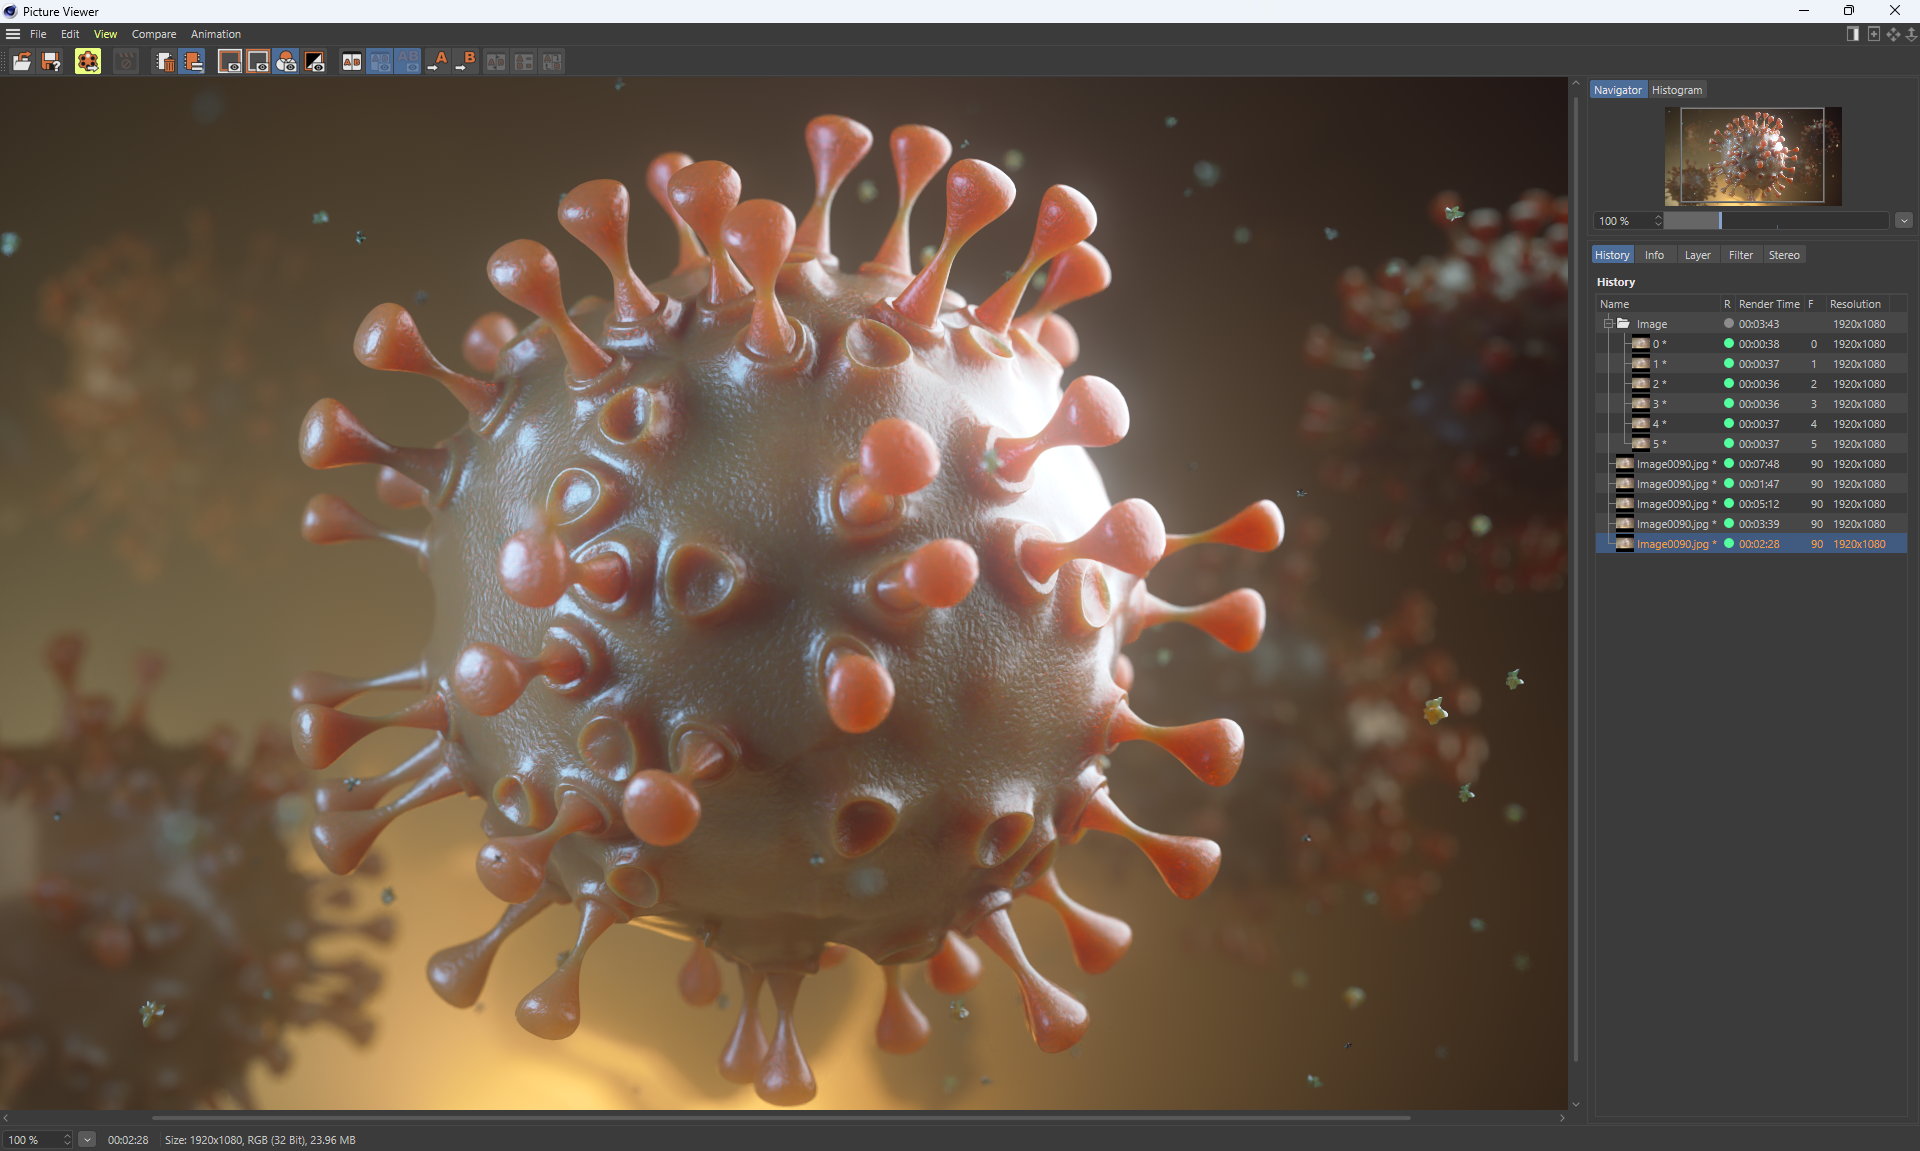Image resolution: width=1920 pixels, height=1151 pixels.
Task: Toggle the RGB channels display icon
Action: 286,62
